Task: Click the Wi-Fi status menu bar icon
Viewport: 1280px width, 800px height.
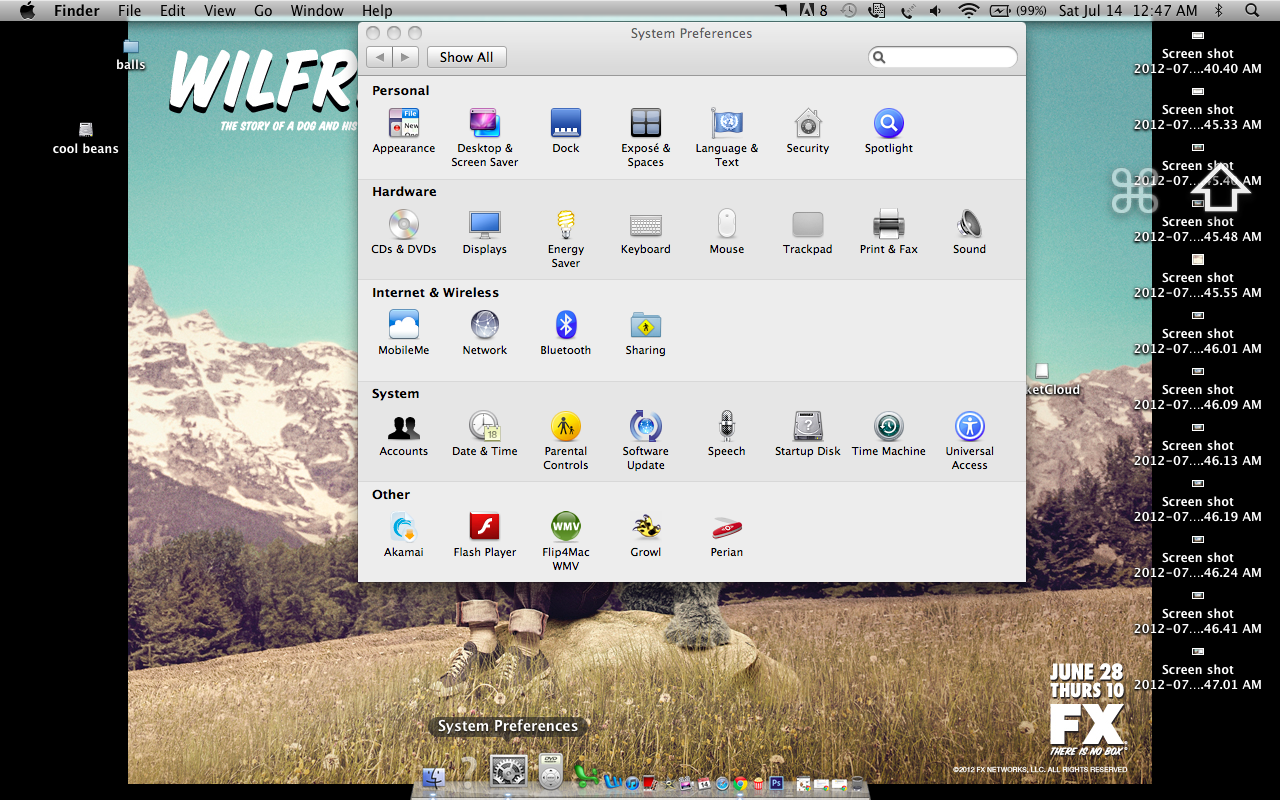Action: [x=968, y=11]
